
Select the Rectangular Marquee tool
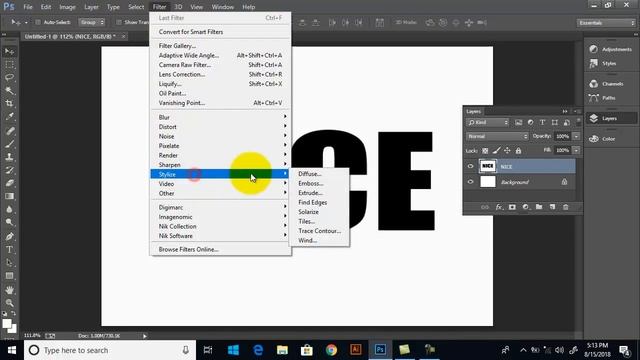tap(9, 64)
